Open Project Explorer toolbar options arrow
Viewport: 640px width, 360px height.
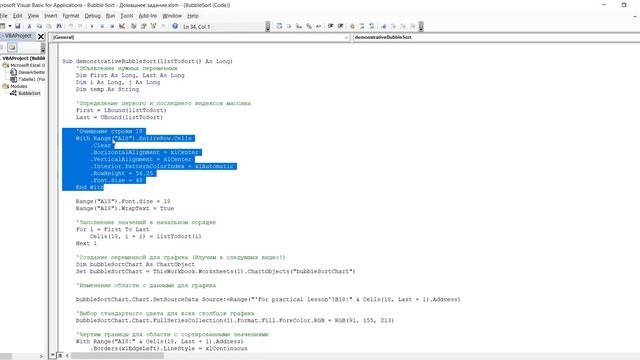(x=43, y=48)
